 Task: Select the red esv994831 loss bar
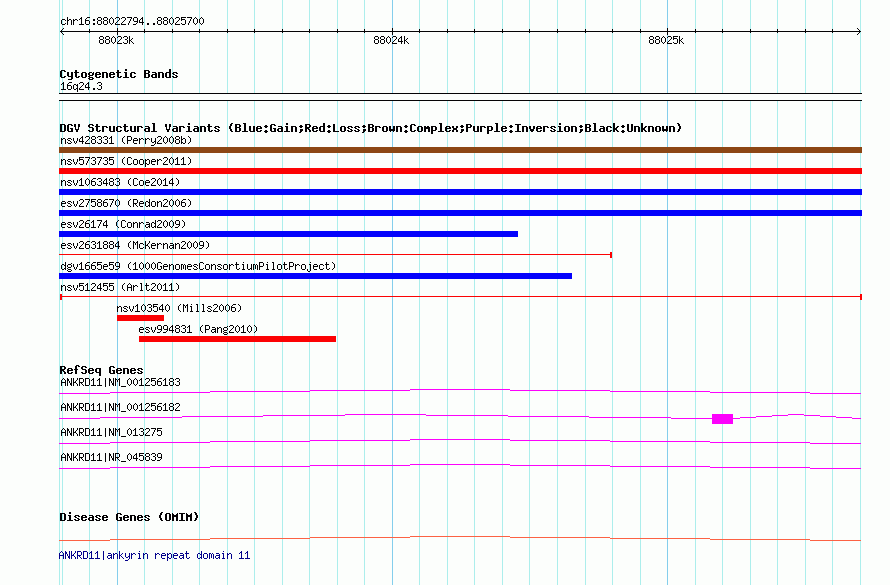(x=237, y=339)
